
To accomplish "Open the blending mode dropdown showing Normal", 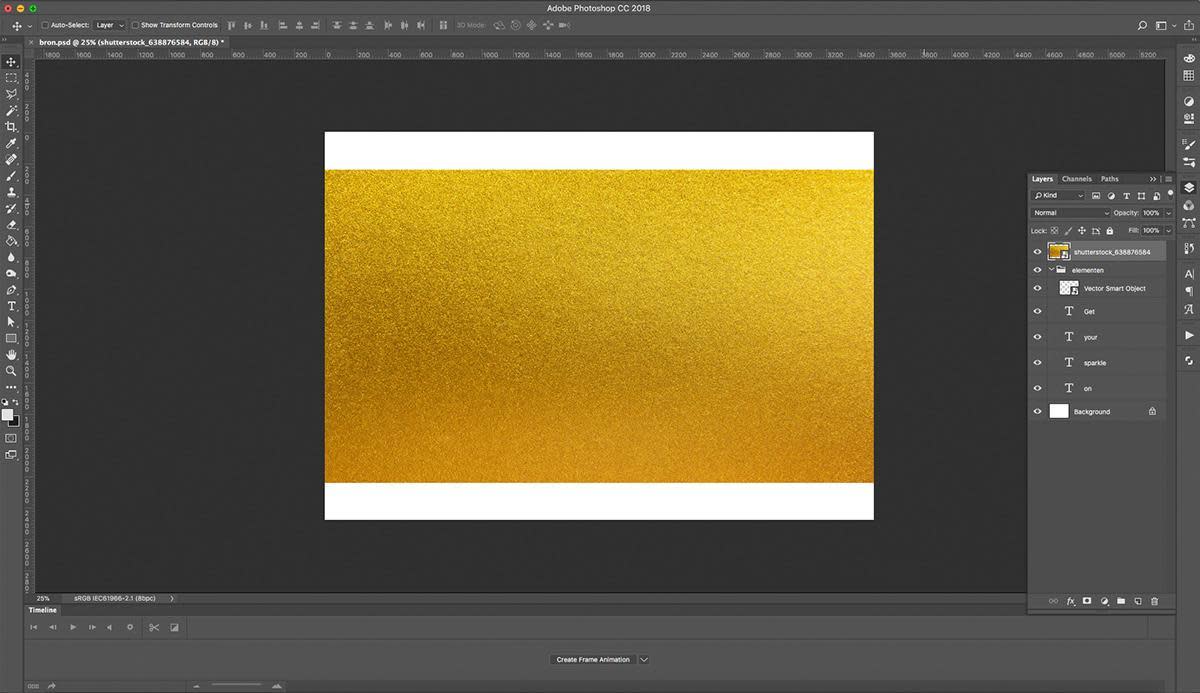I will [1070, 212].
